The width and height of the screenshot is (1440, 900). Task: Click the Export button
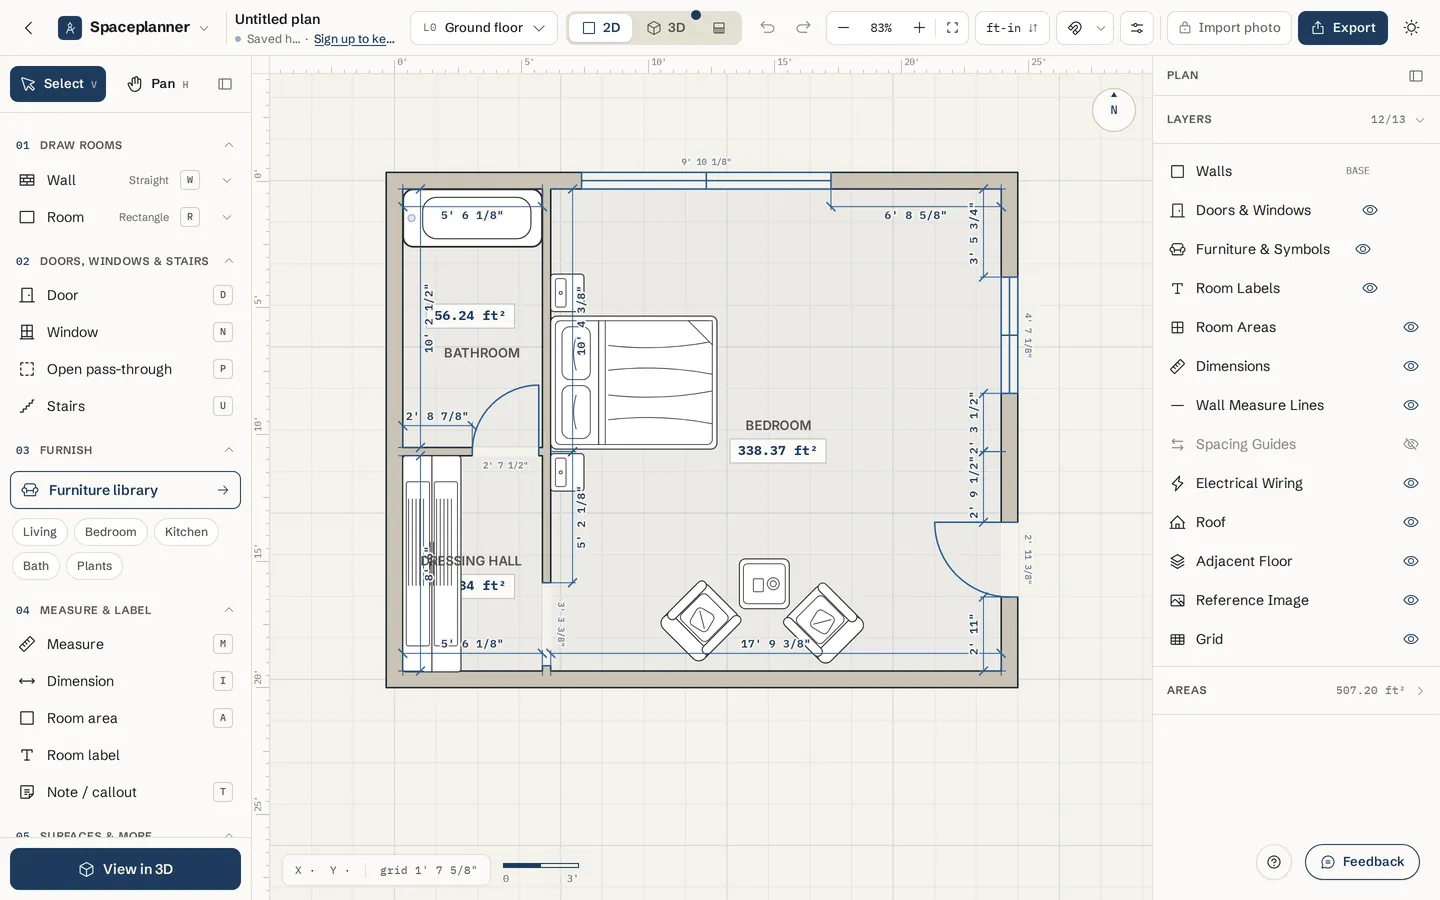1343,28
